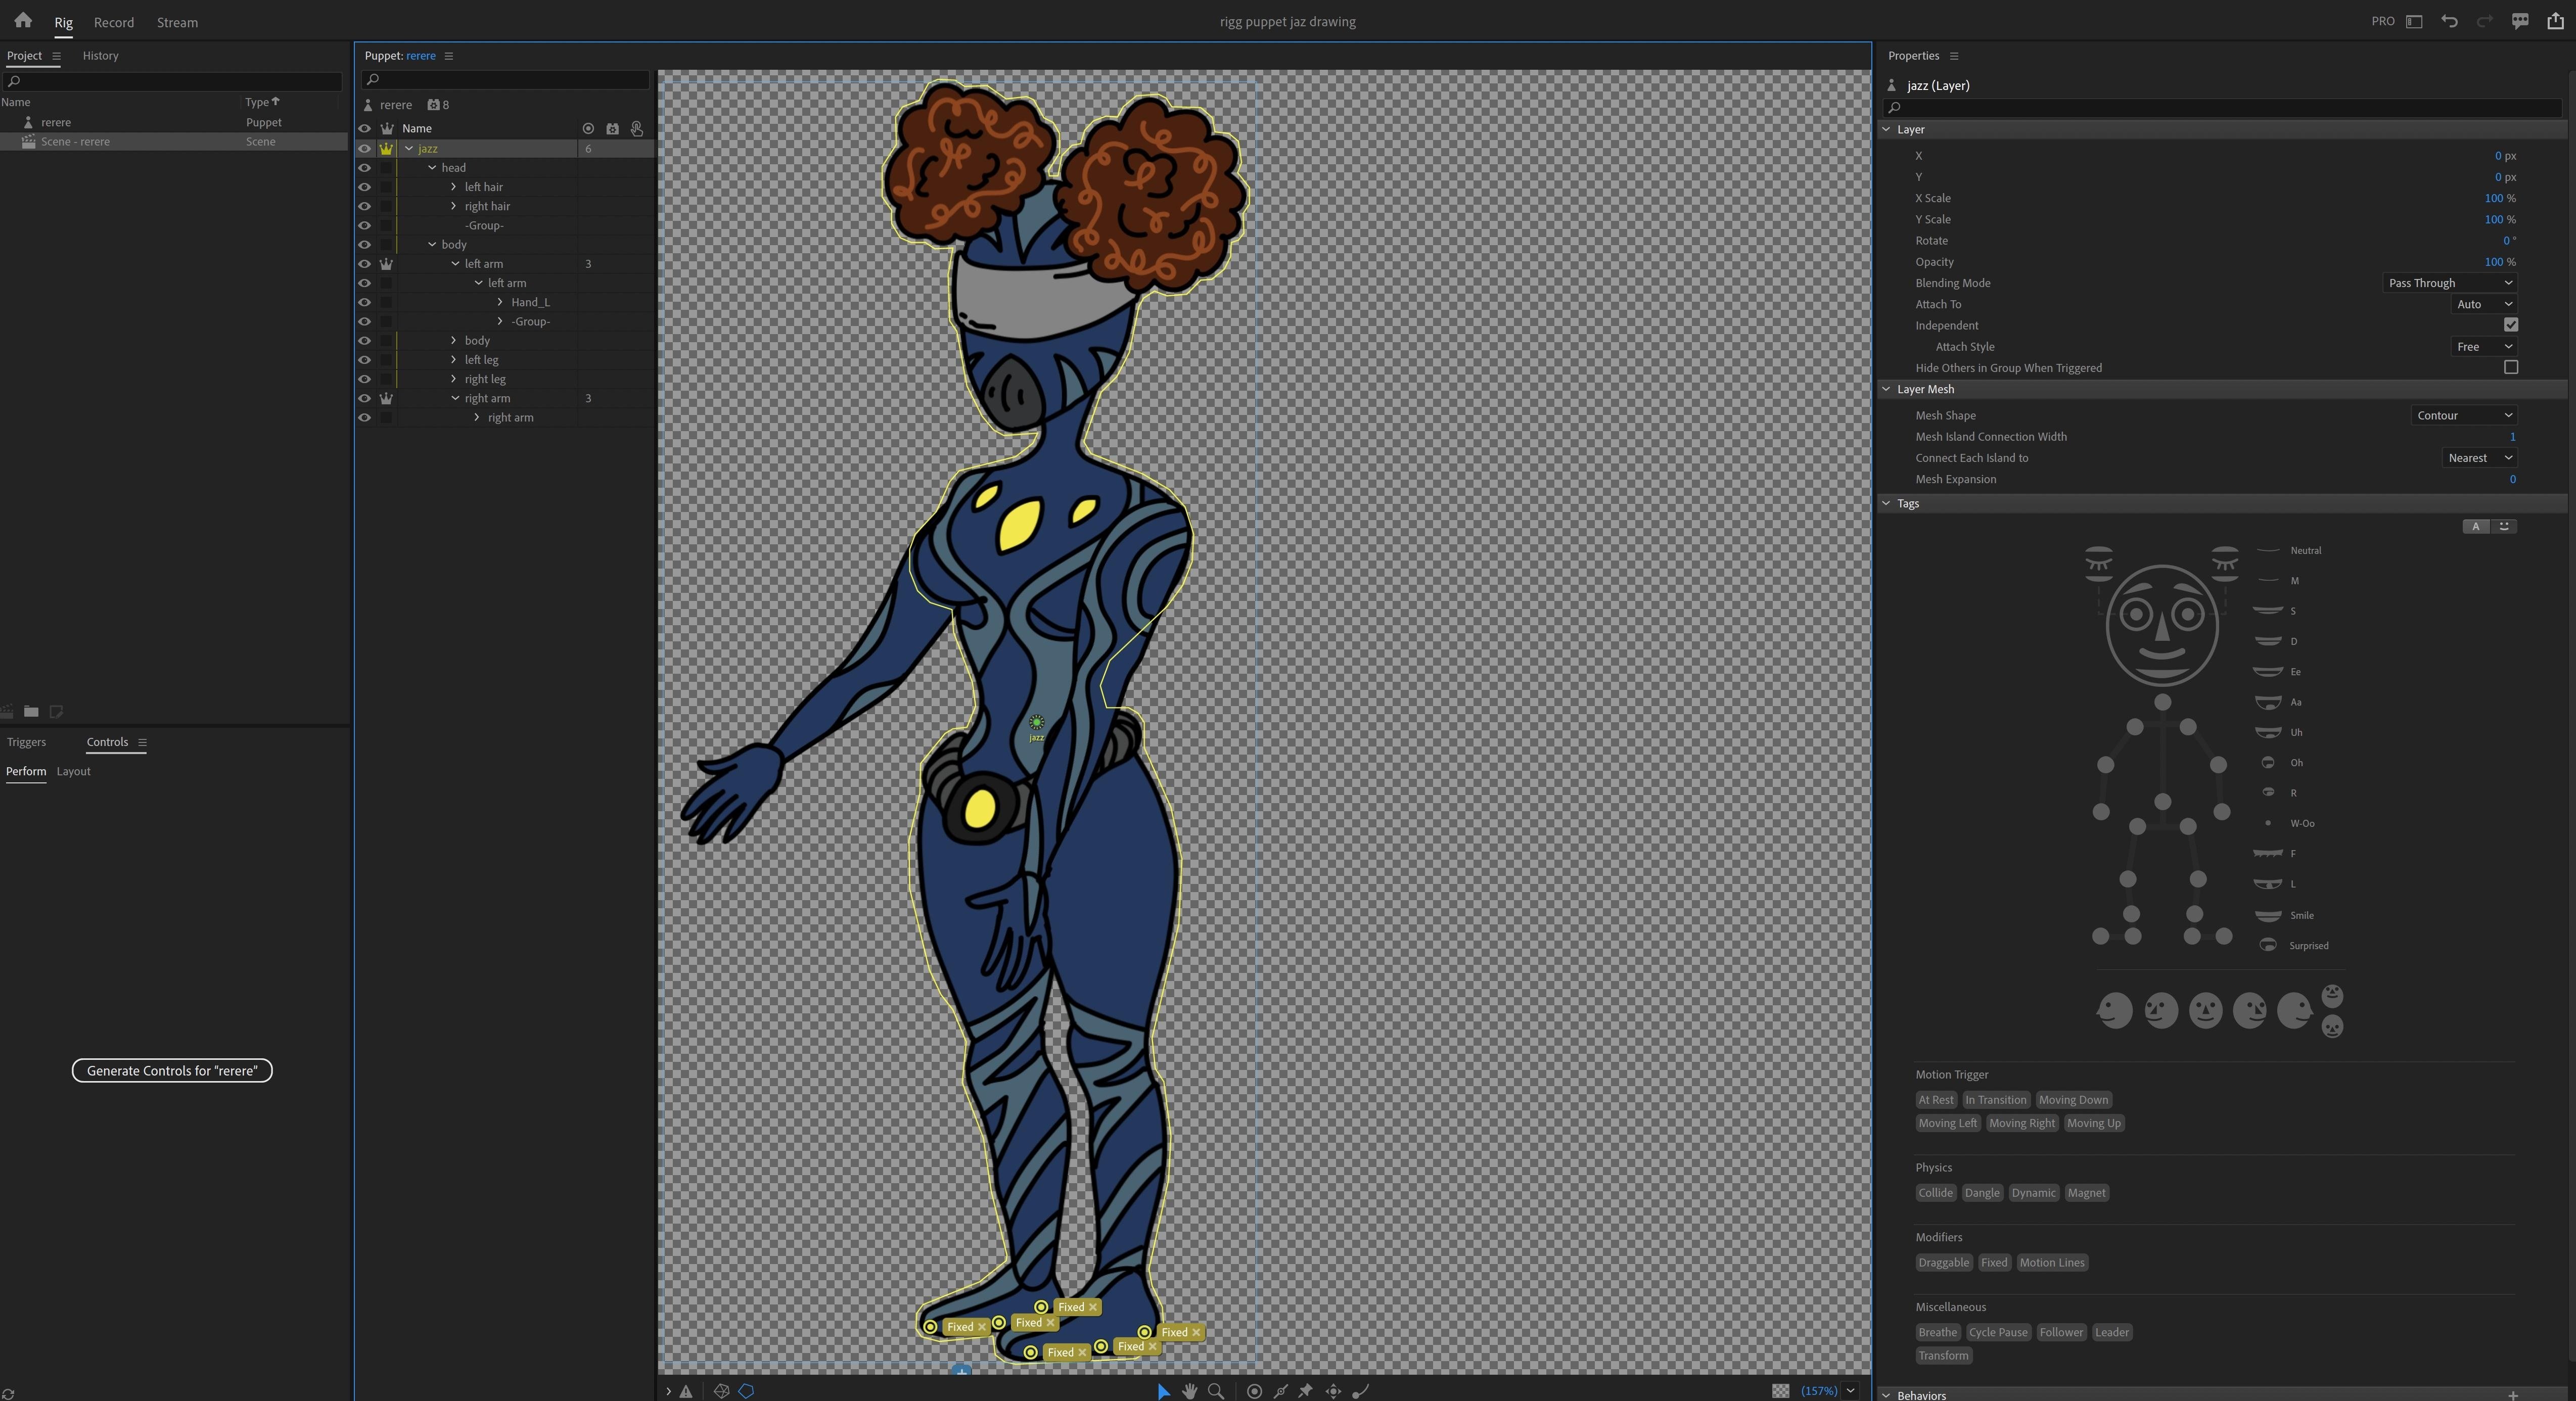Toggle the Independent checkbox
2576x1401 pixels.
click(x=2510, y=325)
